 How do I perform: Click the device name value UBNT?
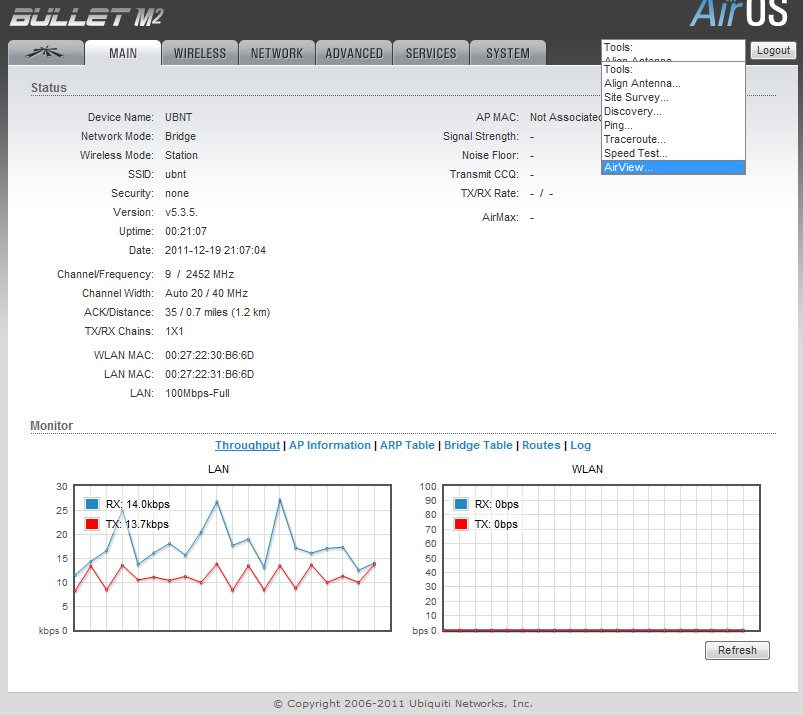(x=178, y=117)
